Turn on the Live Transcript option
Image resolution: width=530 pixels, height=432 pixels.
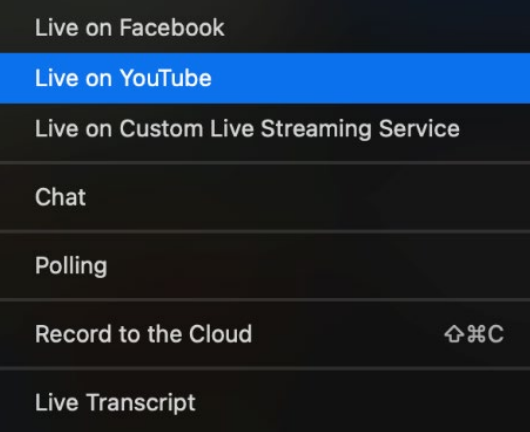click(265, 403)
